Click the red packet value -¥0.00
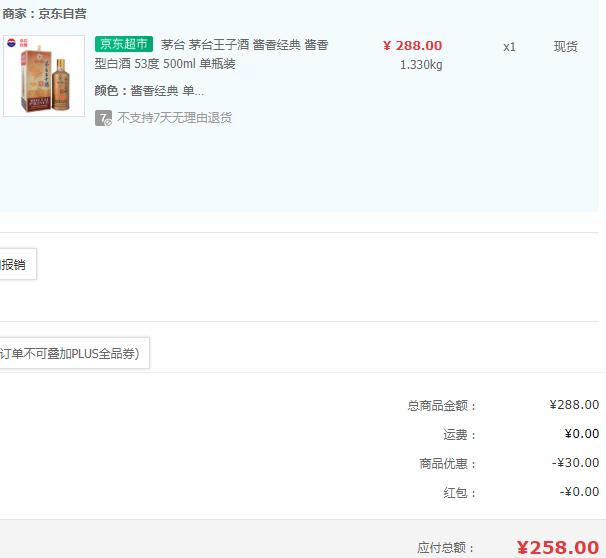This screenshot has width=606, height=558. [579, 492]
